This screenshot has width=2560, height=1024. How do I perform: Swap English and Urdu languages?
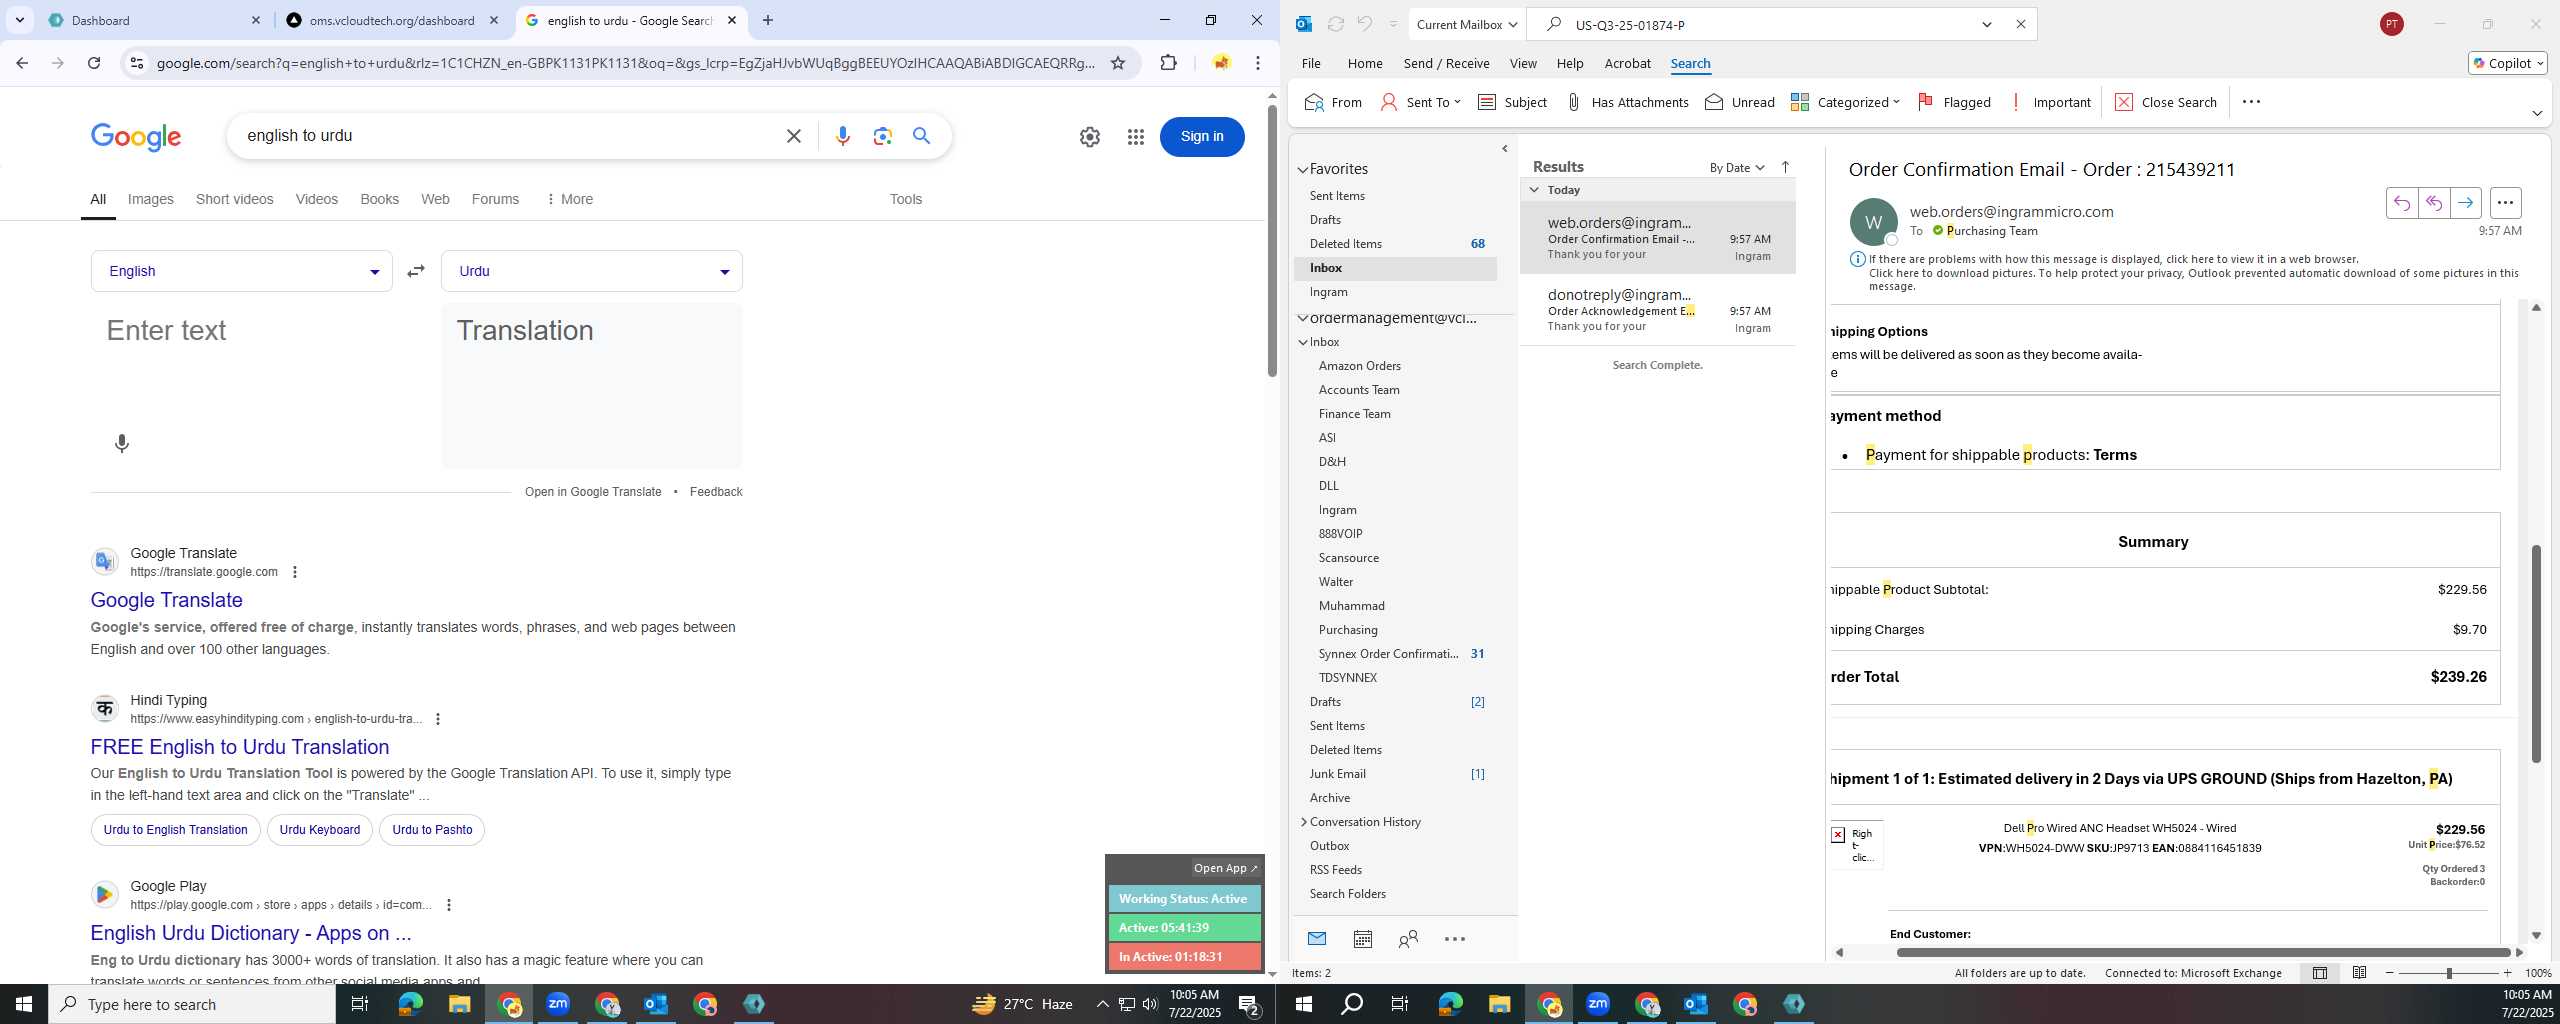click(416, 271)
